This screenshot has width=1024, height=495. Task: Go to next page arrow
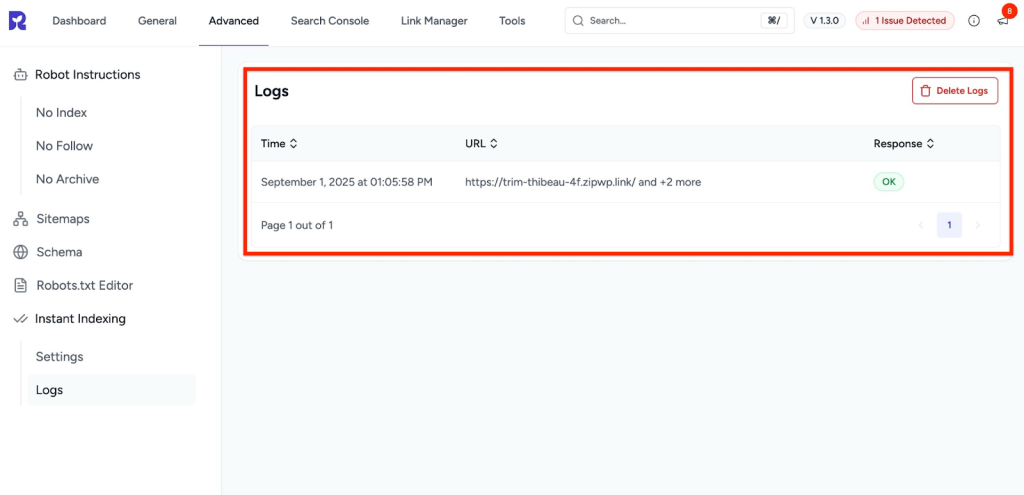(x=978, y=225)
